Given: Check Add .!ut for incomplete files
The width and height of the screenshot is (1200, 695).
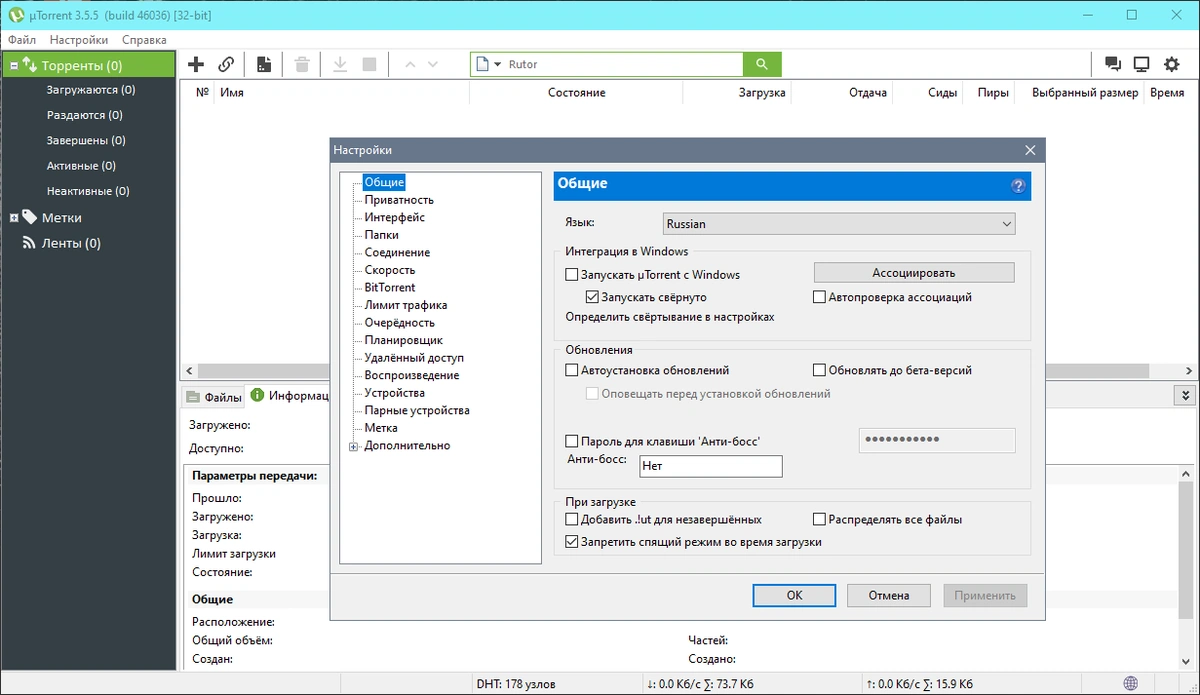Looking at the screenshot, I should (x=572, y=519).
